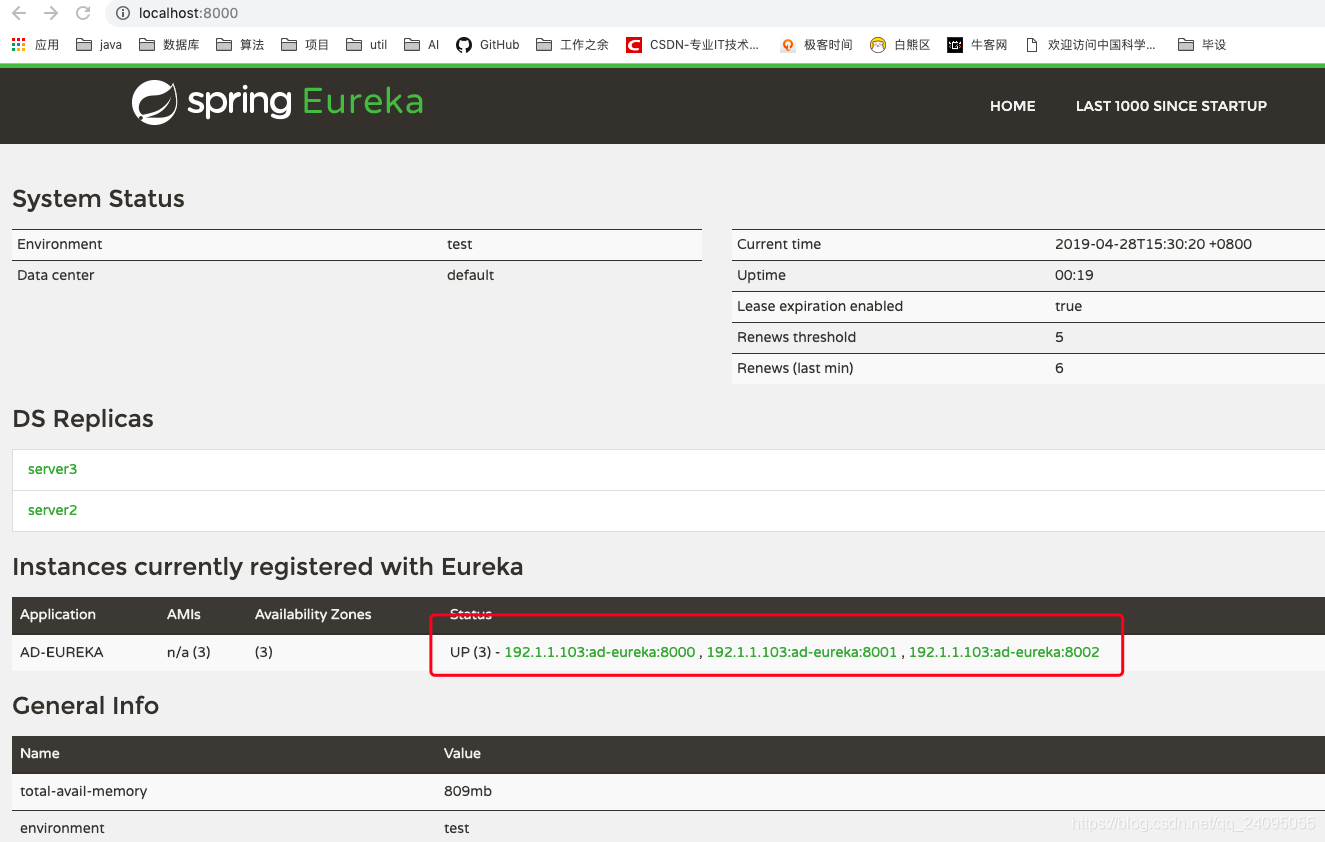Click the System Status heading

click(98, 199)
